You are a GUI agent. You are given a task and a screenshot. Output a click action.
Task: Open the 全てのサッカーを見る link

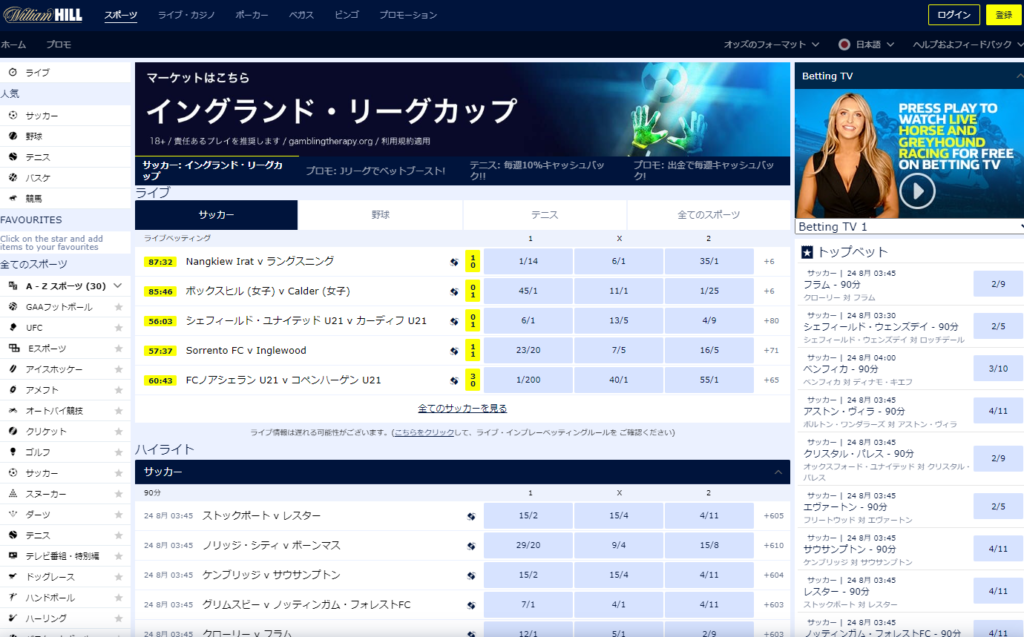point(462,408)
